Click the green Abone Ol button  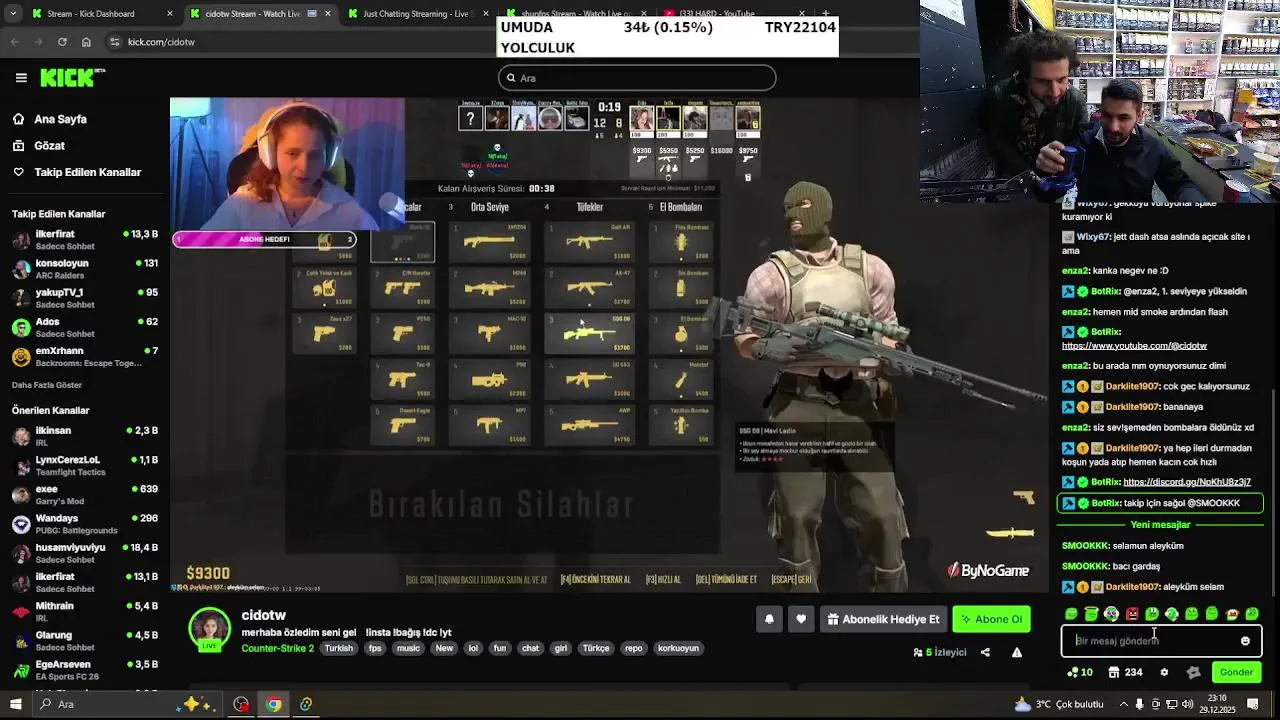click(991, 619)
